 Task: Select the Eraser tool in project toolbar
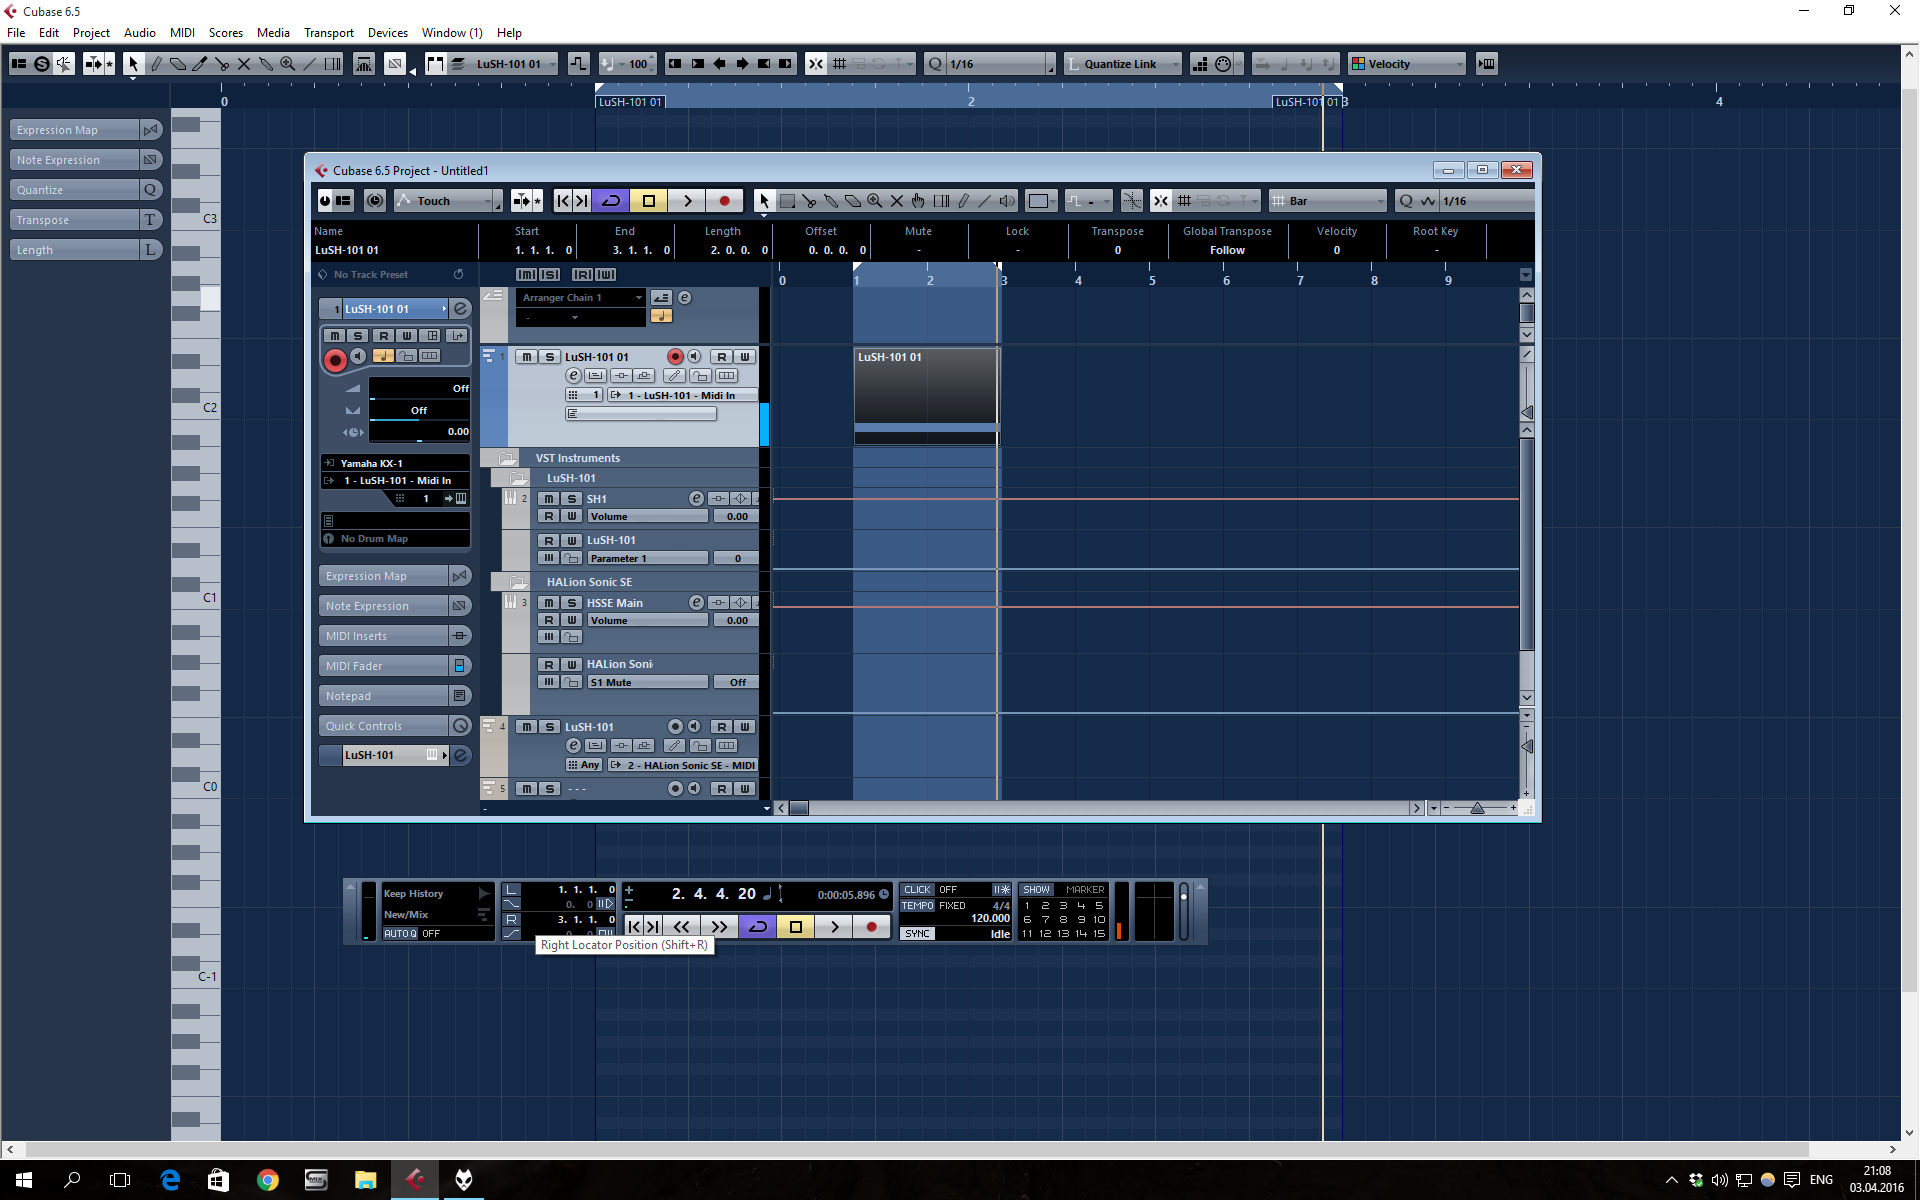pos(853,201)
